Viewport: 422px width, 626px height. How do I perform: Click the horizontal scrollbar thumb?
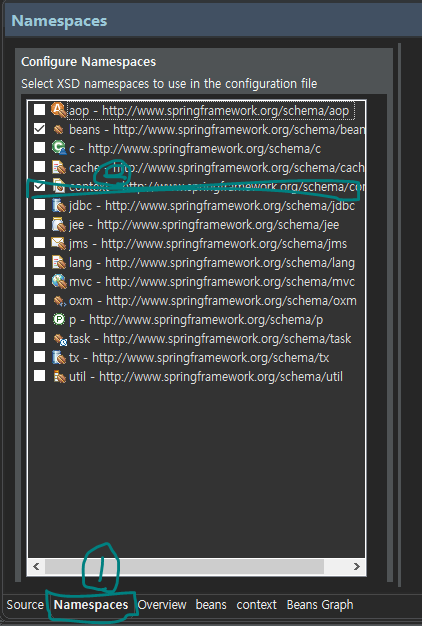coord(184,566)
